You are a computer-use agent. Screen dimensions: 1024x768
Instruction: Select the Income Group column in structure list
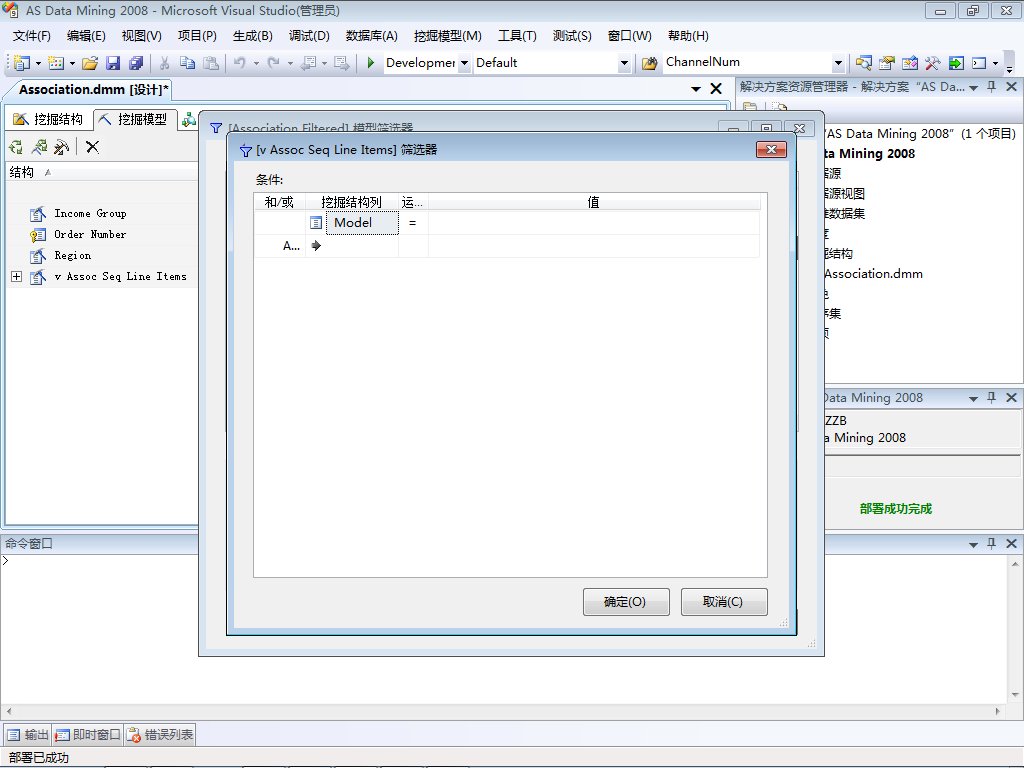pyautogui.click(x=90, y=214)
